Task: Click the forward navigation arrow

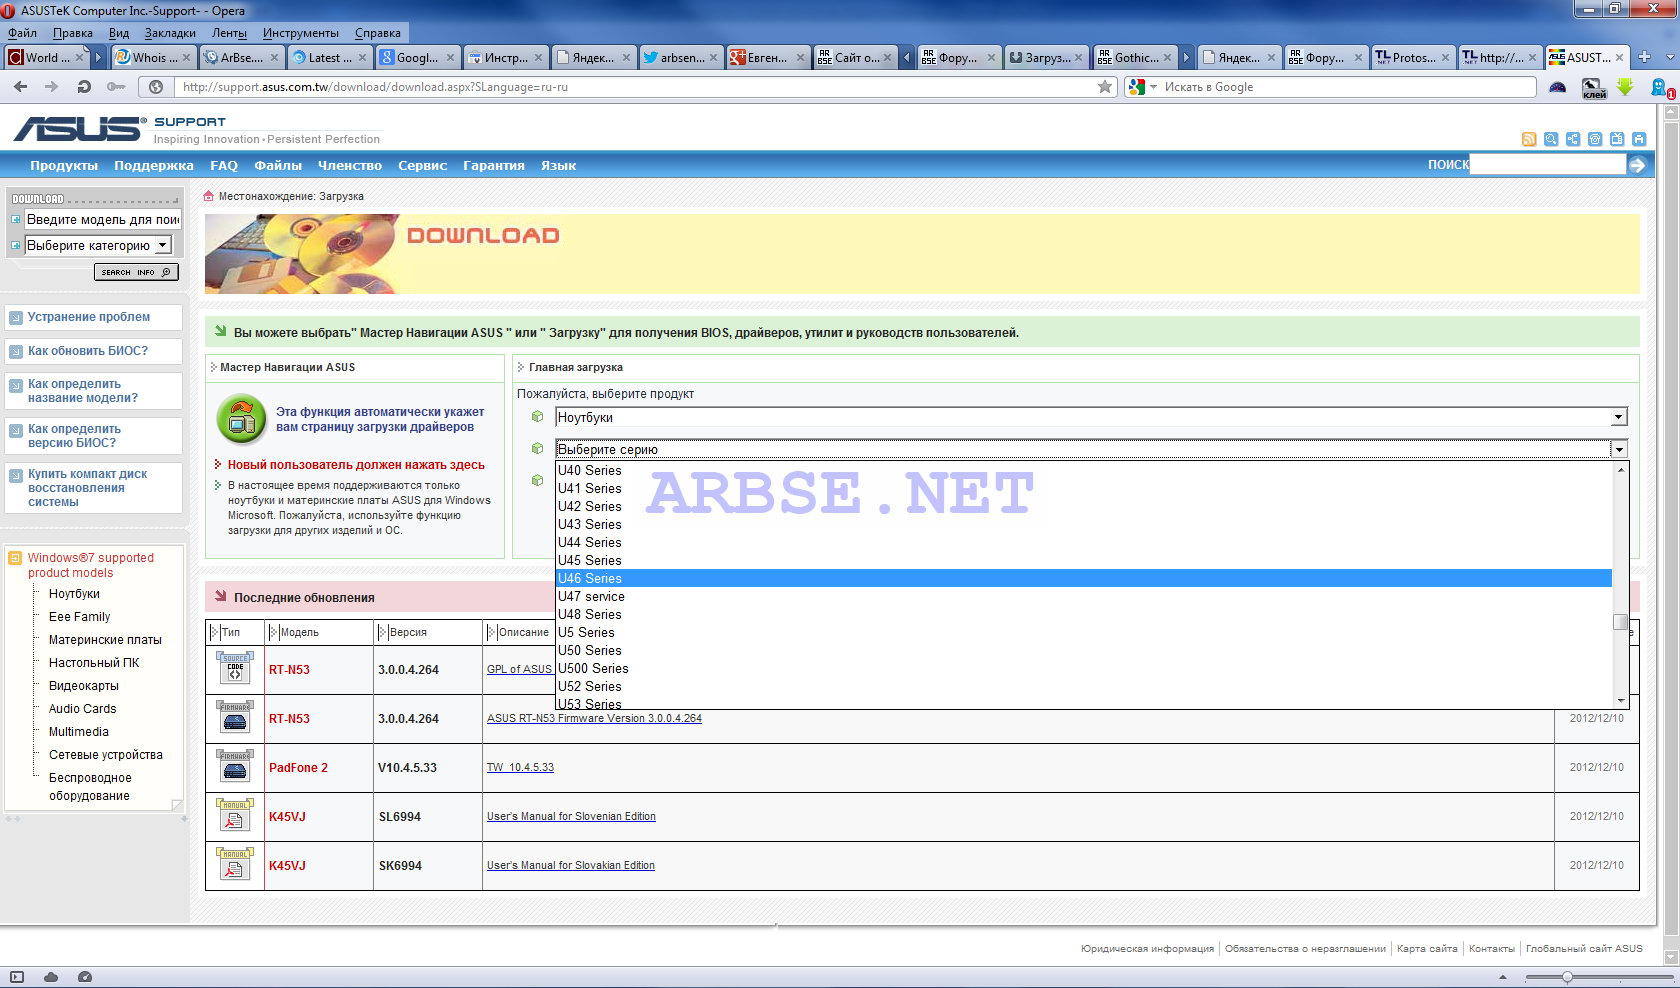Action: (x=52, y=87)
